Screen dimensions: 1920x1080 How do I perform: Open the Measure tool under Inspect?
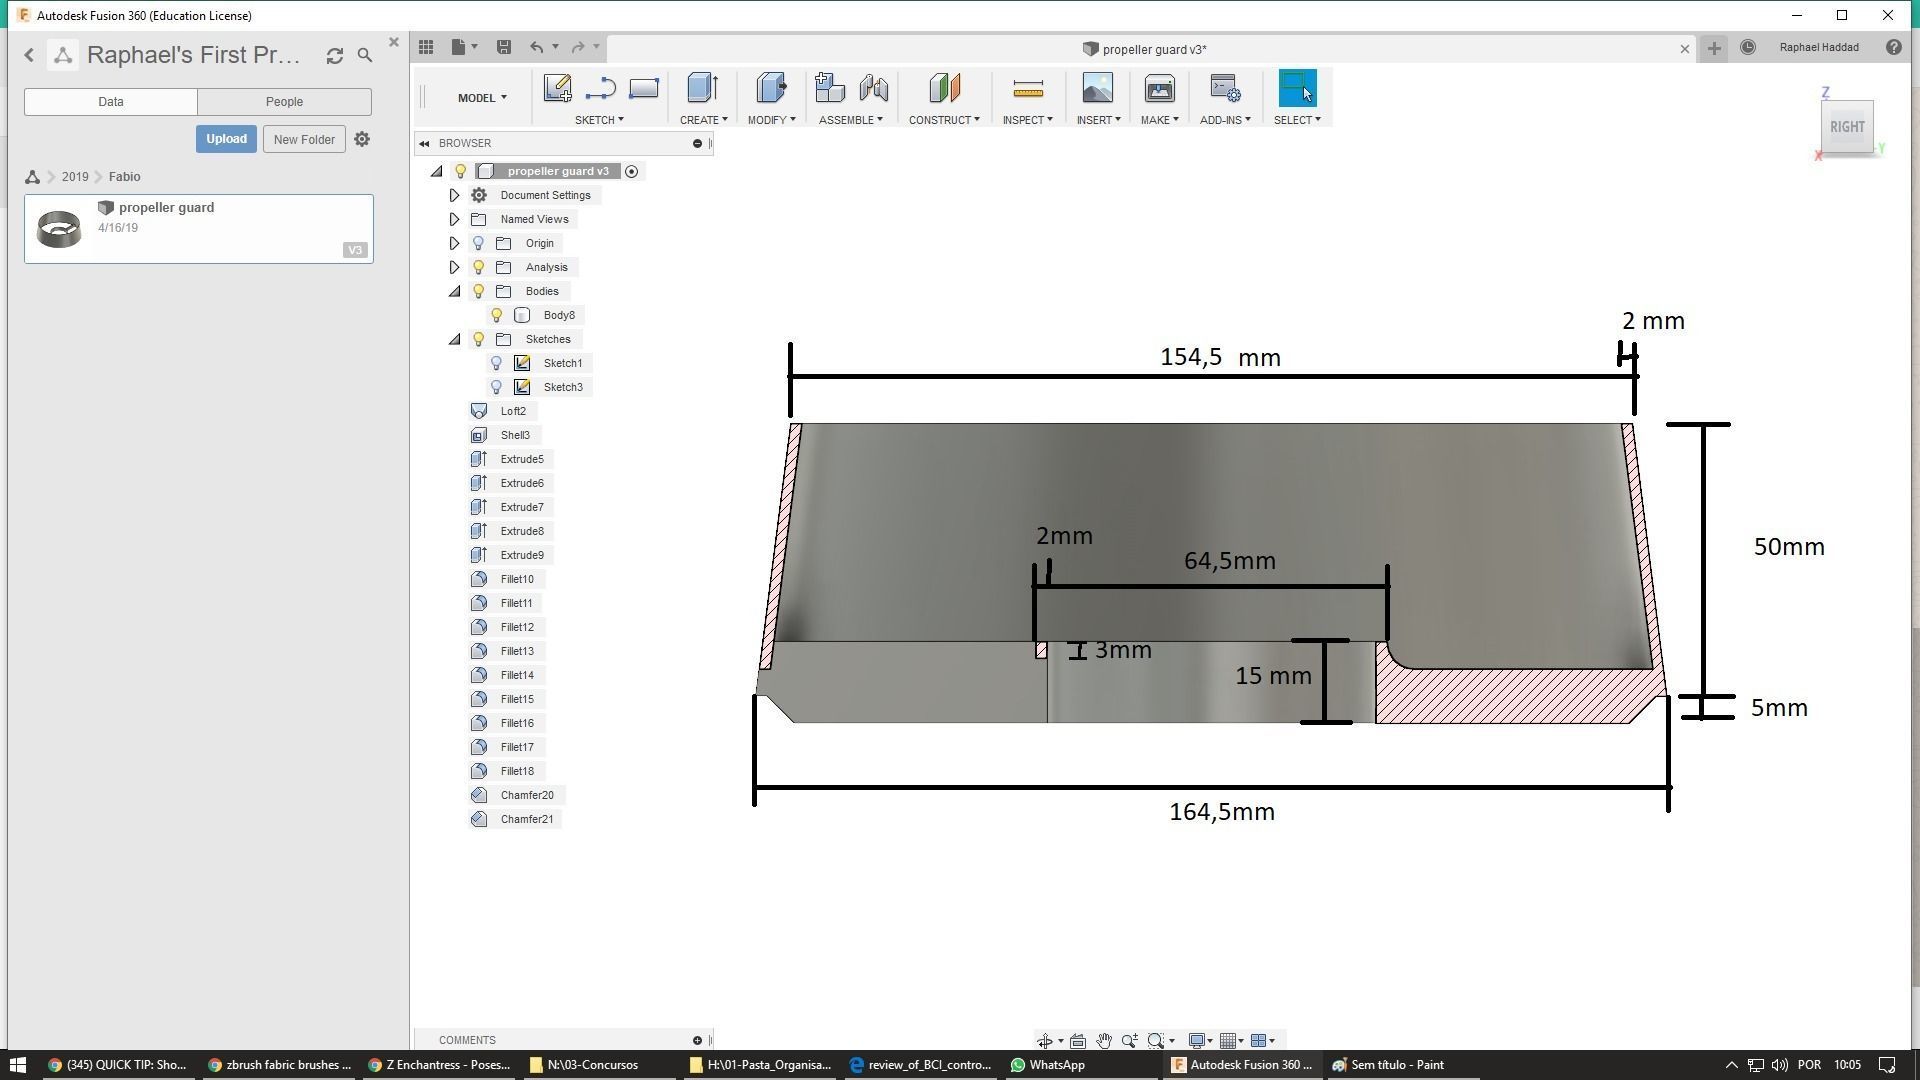click(x=1027, y=89)
